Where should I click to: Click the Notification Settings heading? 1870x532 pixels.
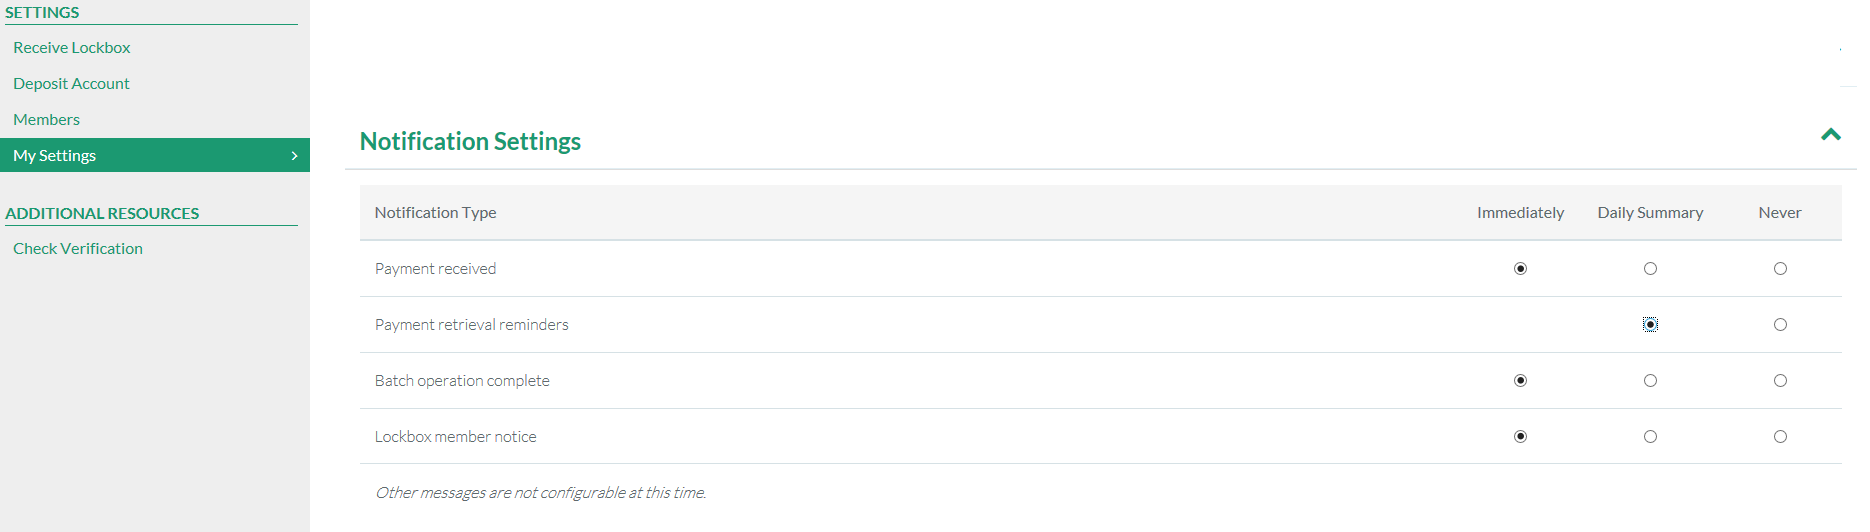coord(470,142)
